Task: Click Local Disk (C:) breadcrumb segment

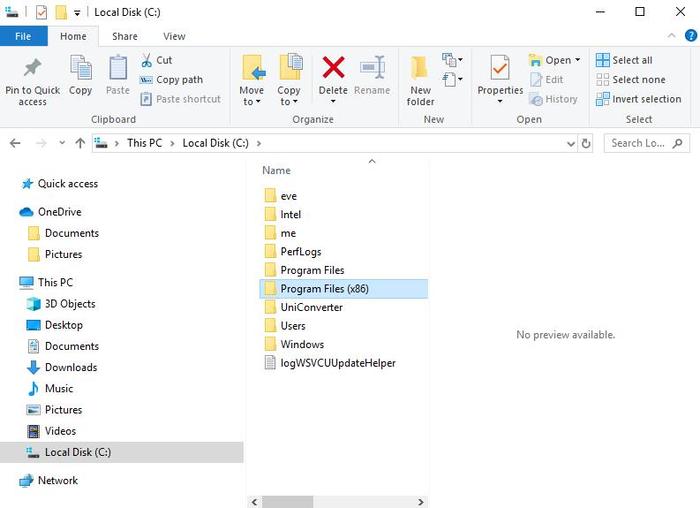Action: [216, 143]
